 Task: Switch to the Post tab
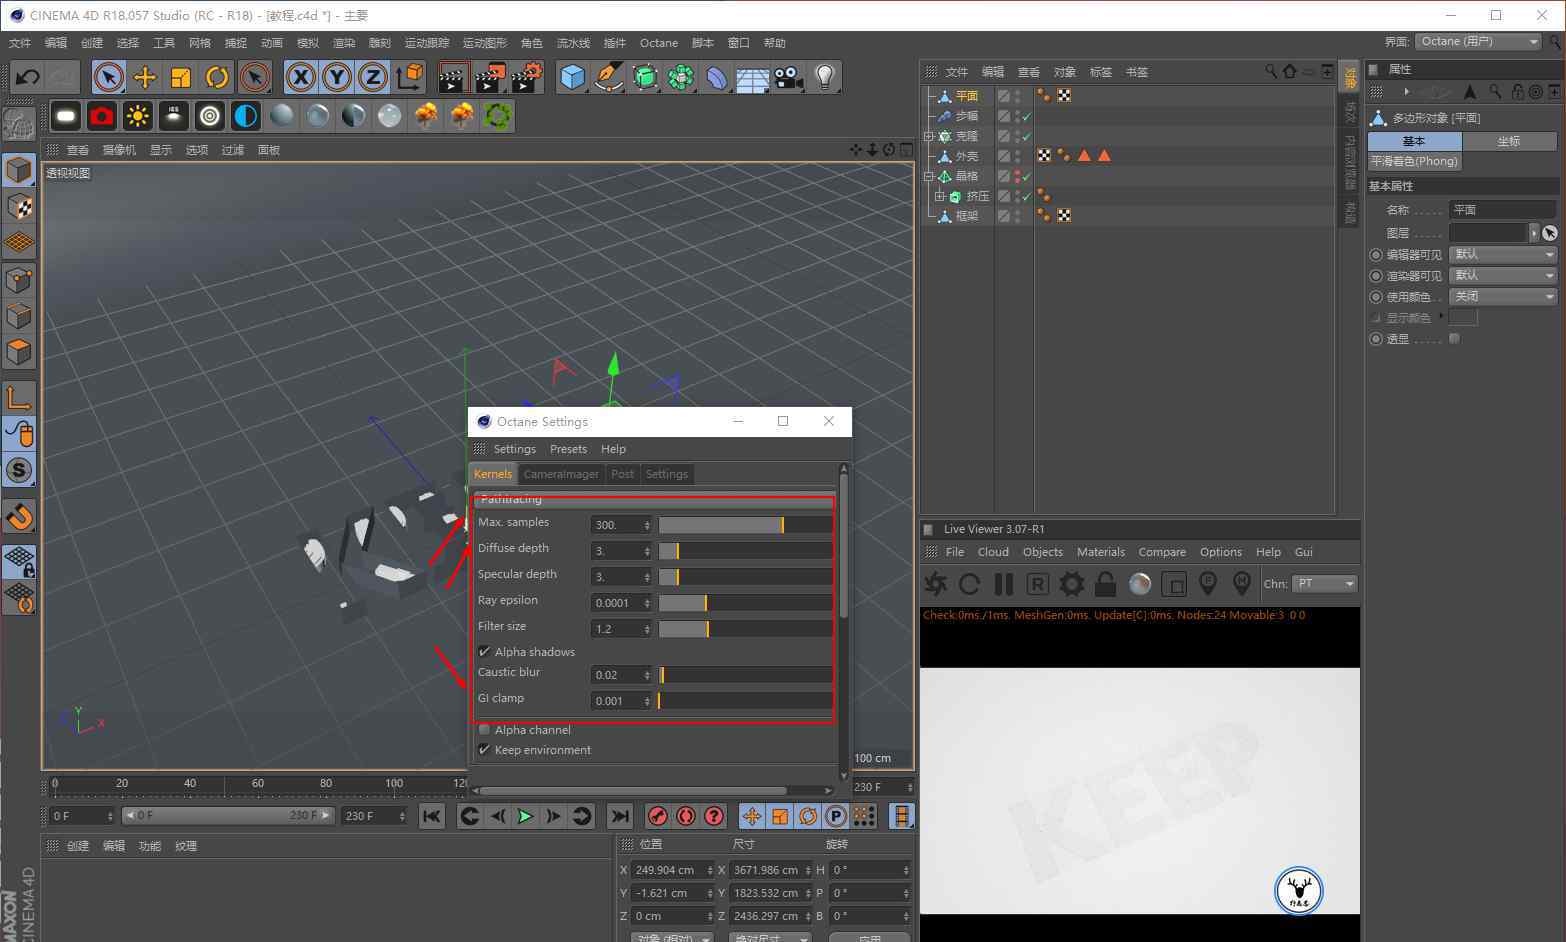pos(622,474)
